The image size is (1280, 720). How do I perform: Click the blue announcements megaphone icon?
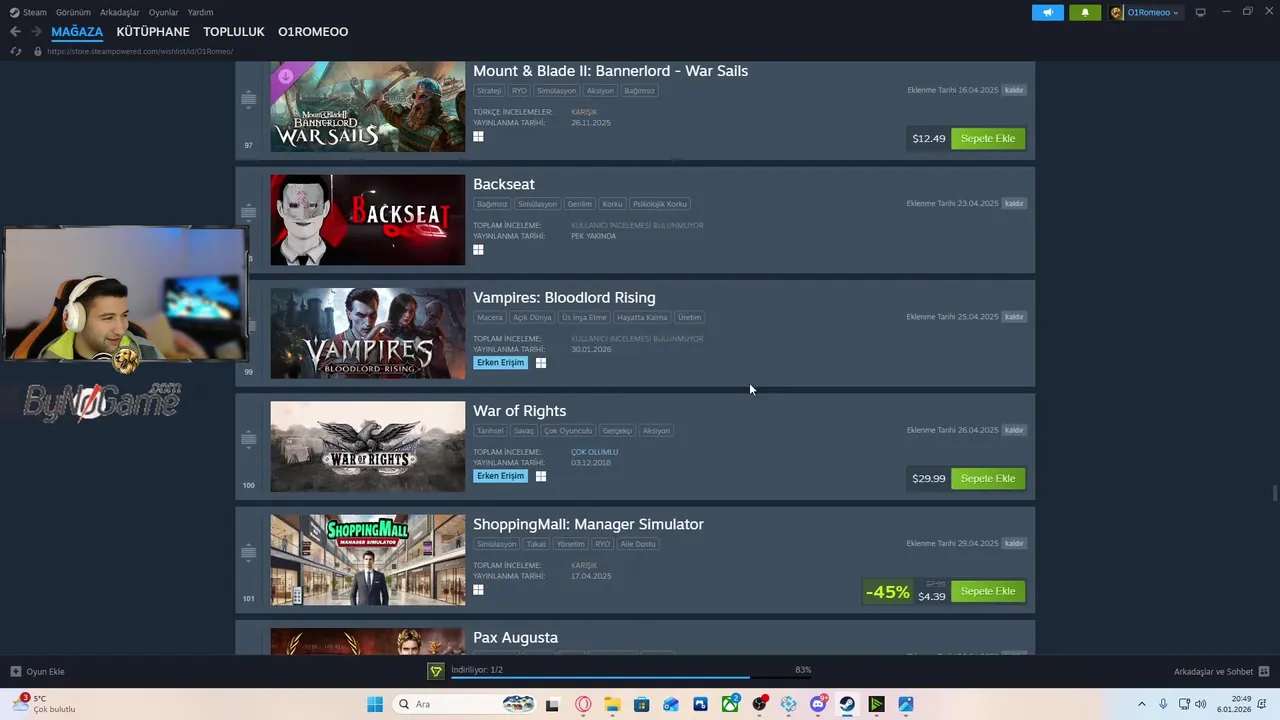pyautogui.click(x=1047, y=12)
